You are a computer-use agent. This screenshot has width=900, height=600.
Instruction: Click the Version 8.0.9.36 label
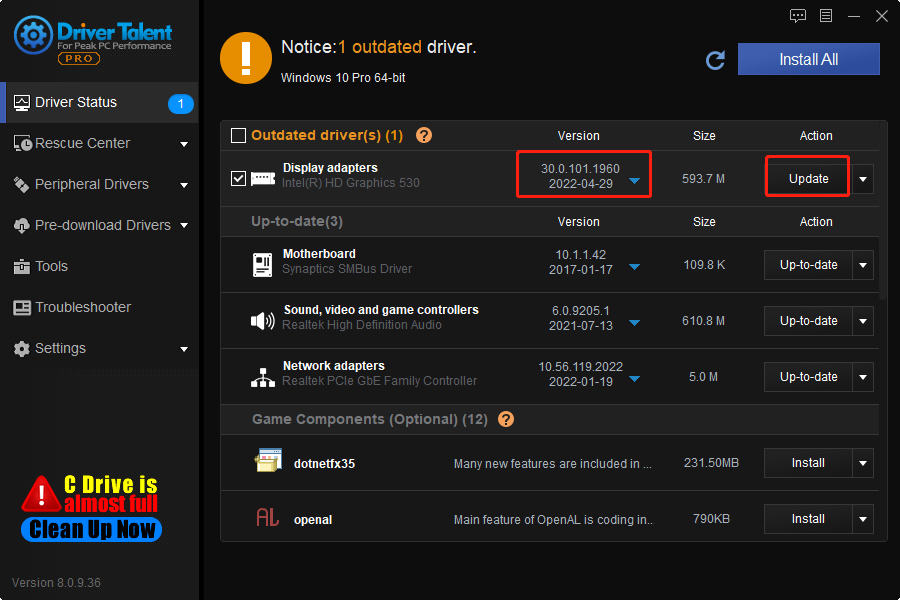click(x=56, y=583)
